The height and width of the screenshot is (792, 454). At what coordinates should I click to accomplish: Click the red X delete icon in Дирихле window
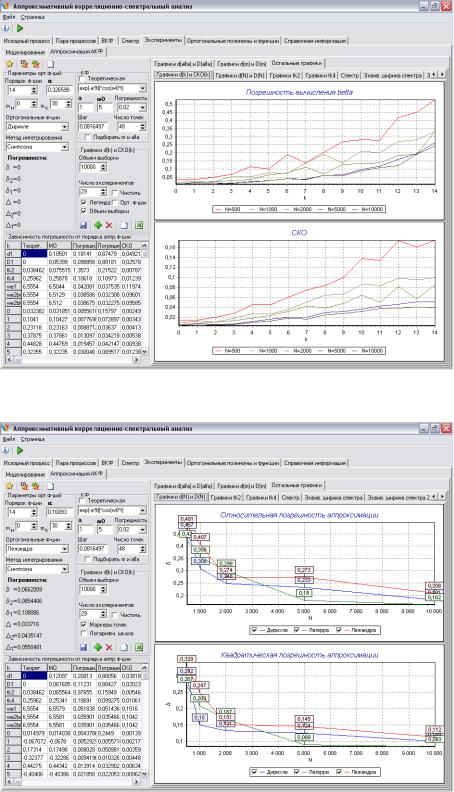coord(109,225)
